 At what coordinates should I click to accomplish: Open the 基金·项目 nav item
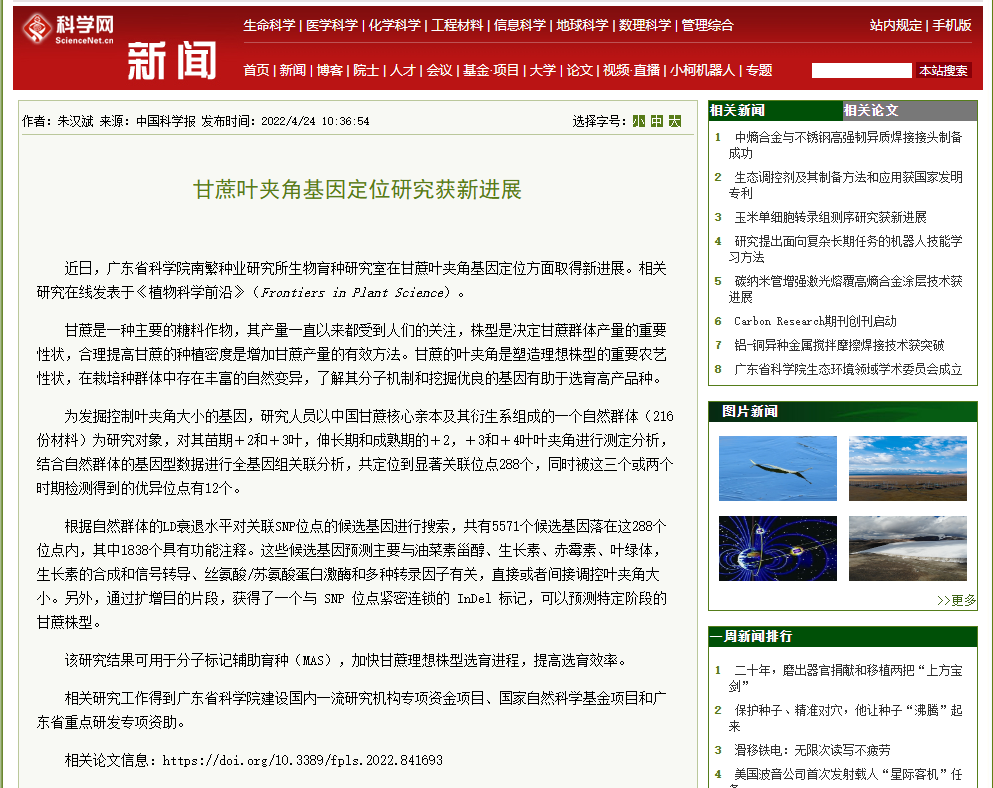pos(491,70)
